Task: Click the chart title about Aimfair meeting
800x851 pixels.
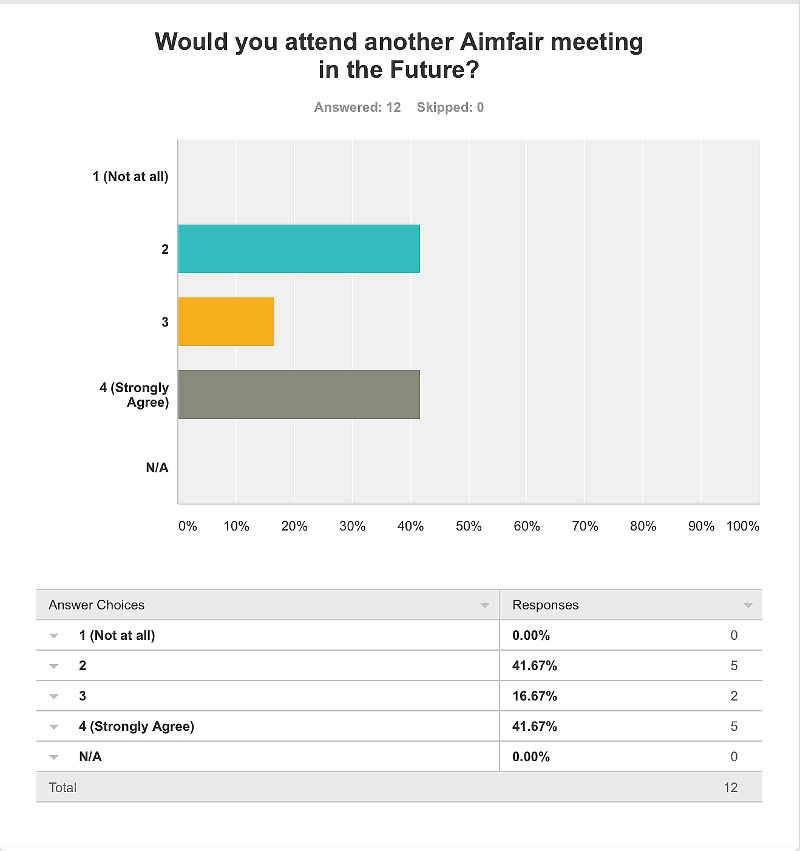Action: click(x=399, y=57)
